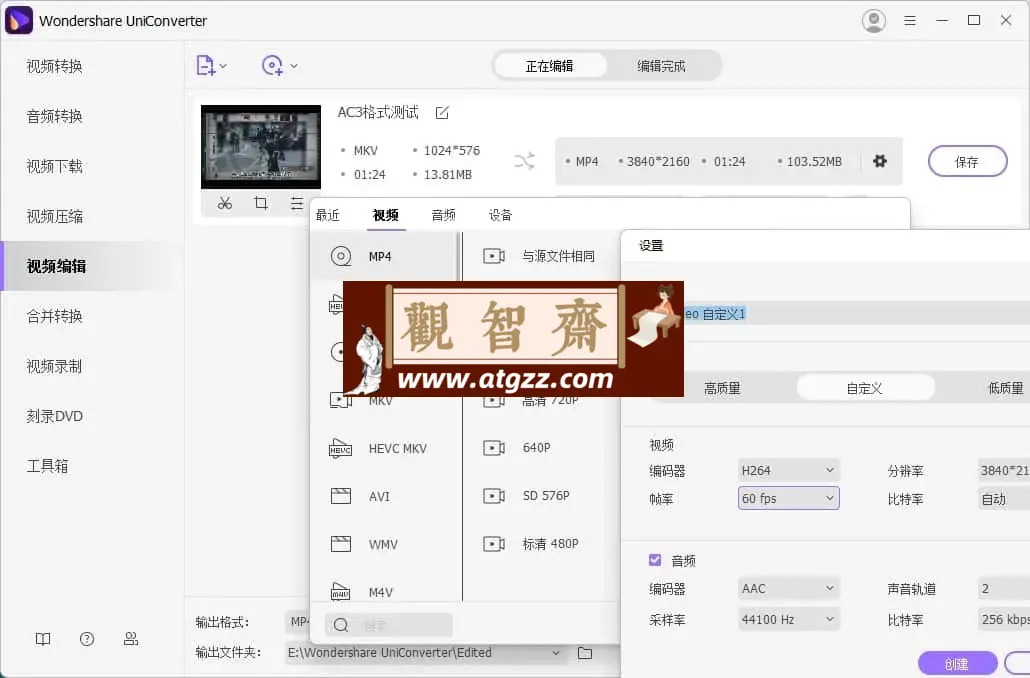Screen dimensions: 1030x678
Task: Open 工具箱 in sidebar
Action: click(47, 466)
